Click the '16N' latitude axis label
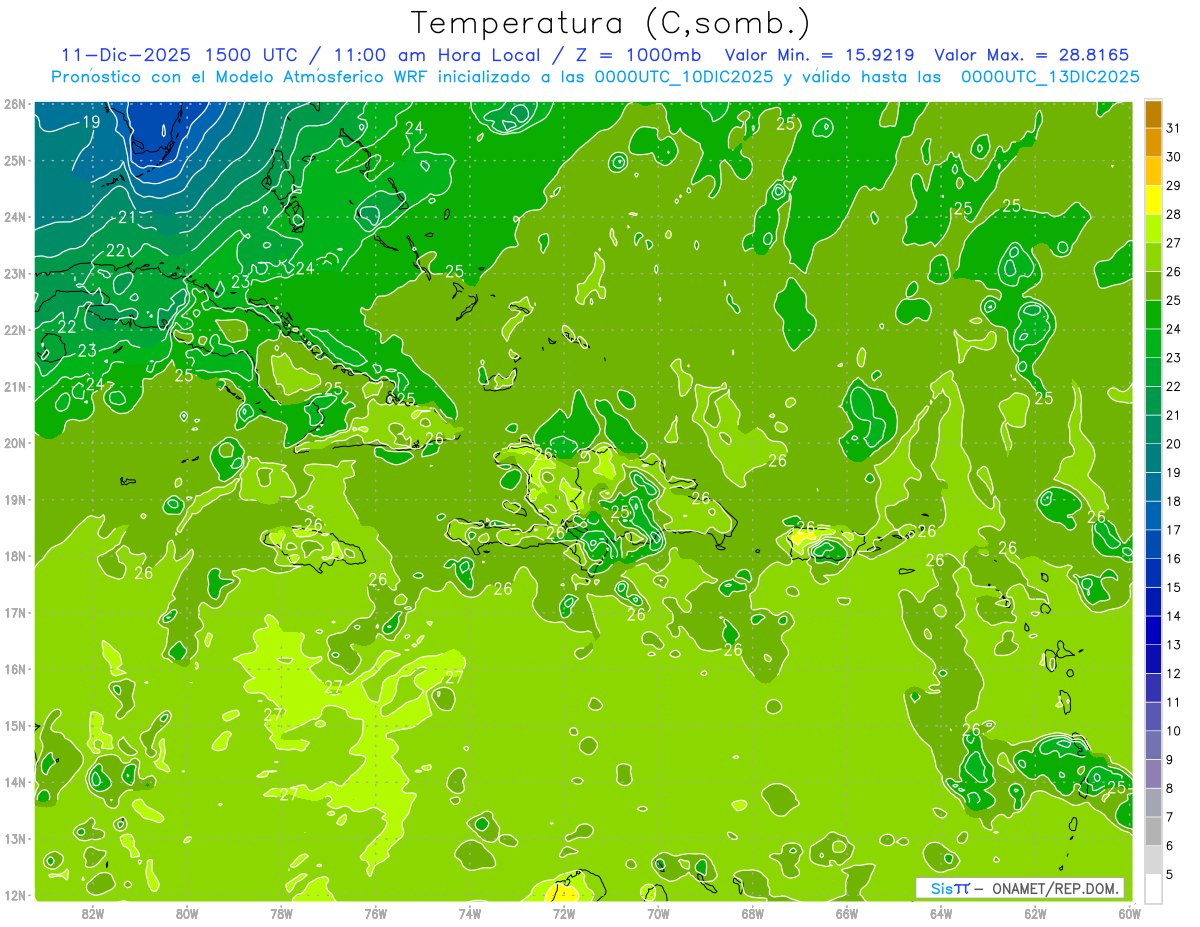Image resolution: width=1200 pixels, height=927 pixels. 15,669
